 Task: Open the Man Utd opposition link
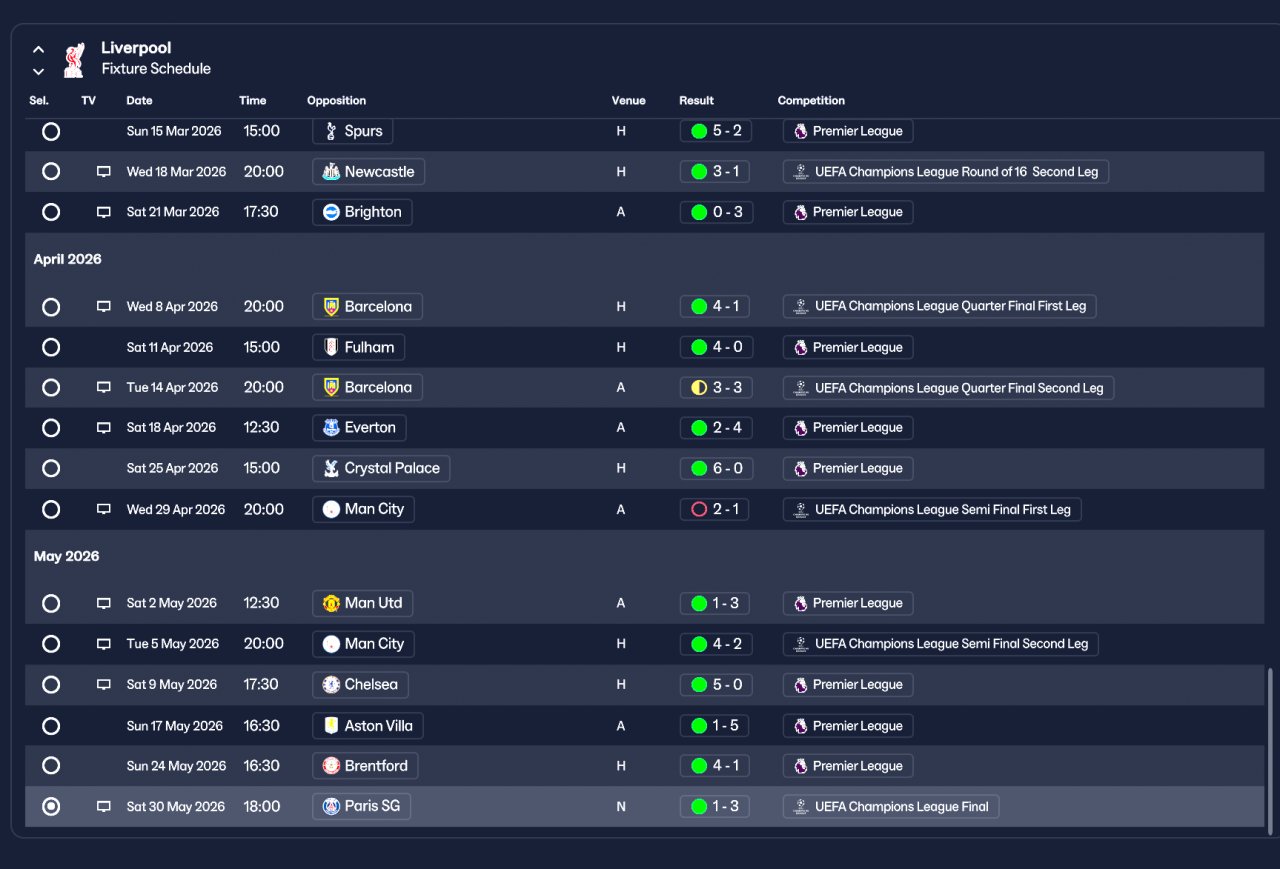coord(363,603)
